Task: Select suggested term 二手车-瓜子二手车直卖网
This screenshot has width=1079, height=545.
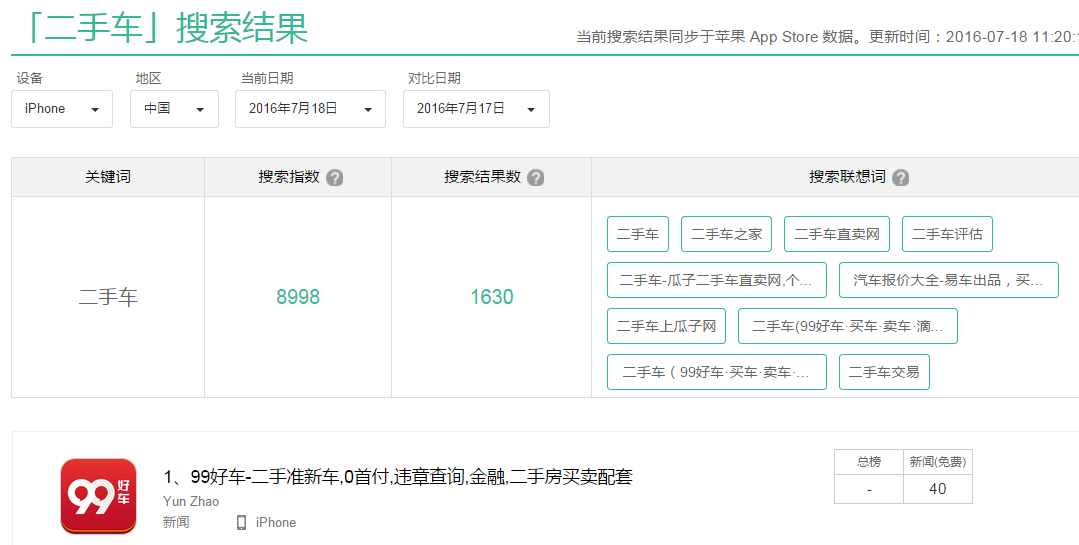Action: pos(717,280)
